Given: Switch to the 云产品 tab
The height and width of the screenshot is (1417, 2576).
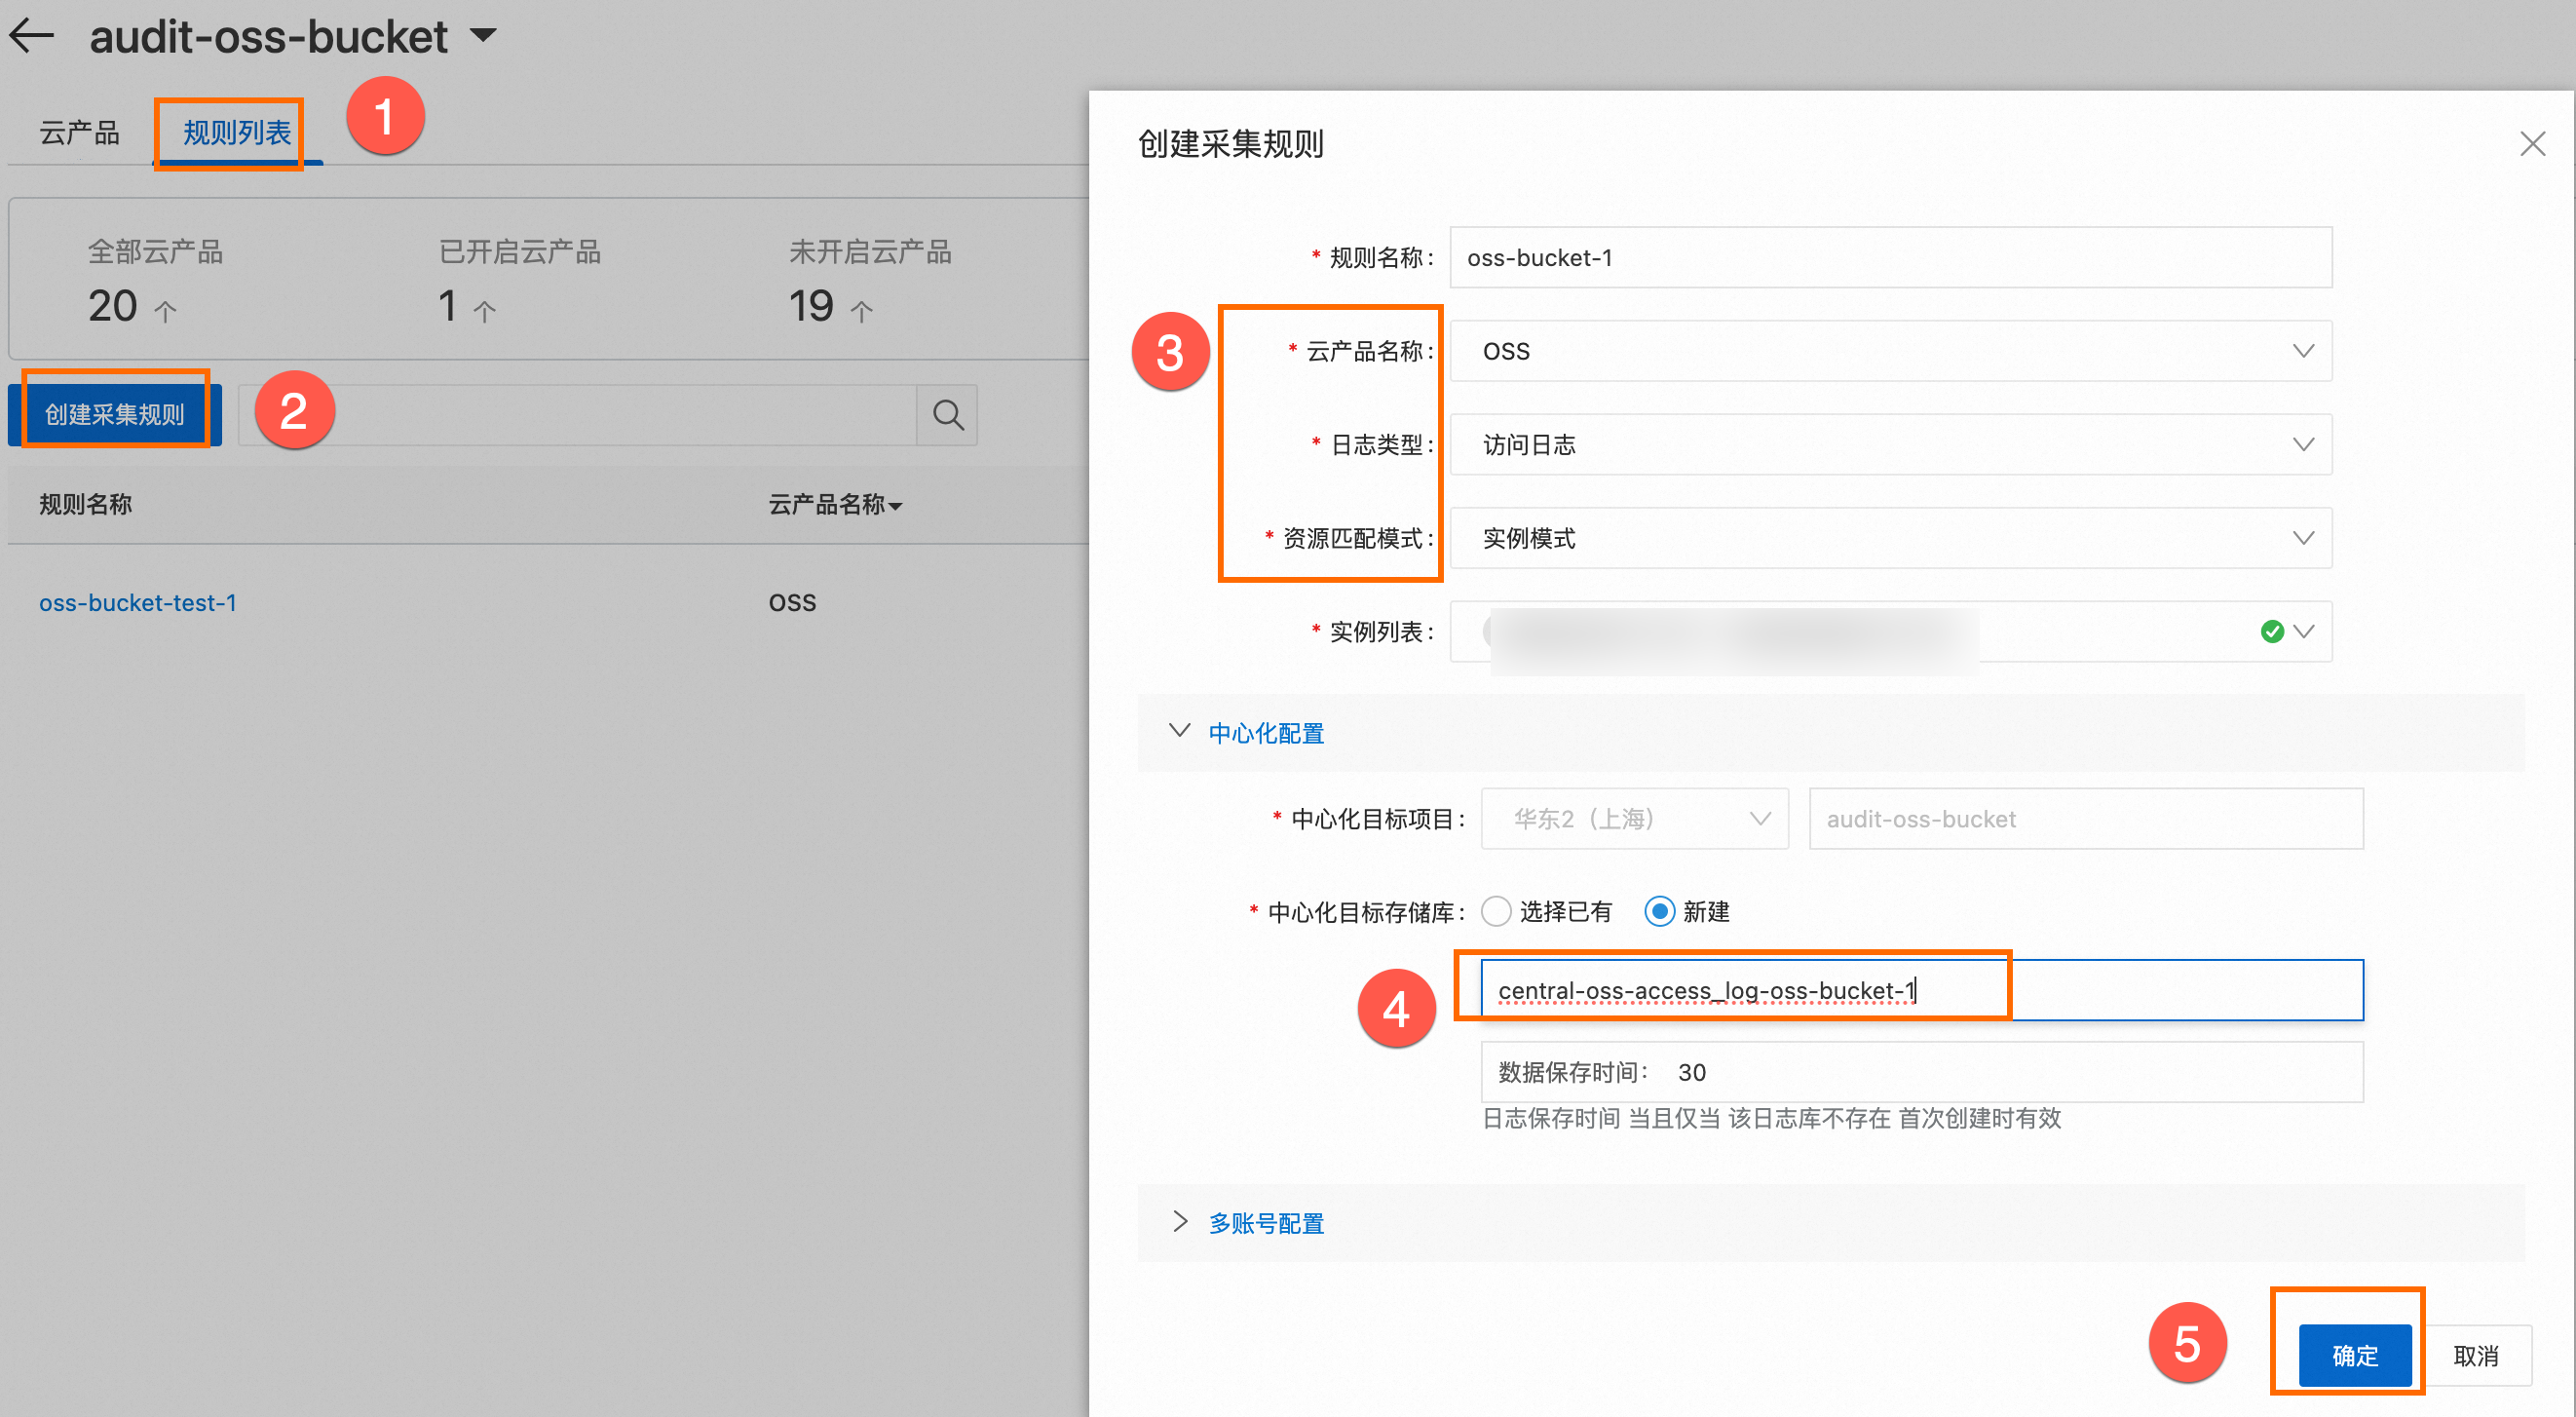Looking at the screenshot, I should point(79,132).
